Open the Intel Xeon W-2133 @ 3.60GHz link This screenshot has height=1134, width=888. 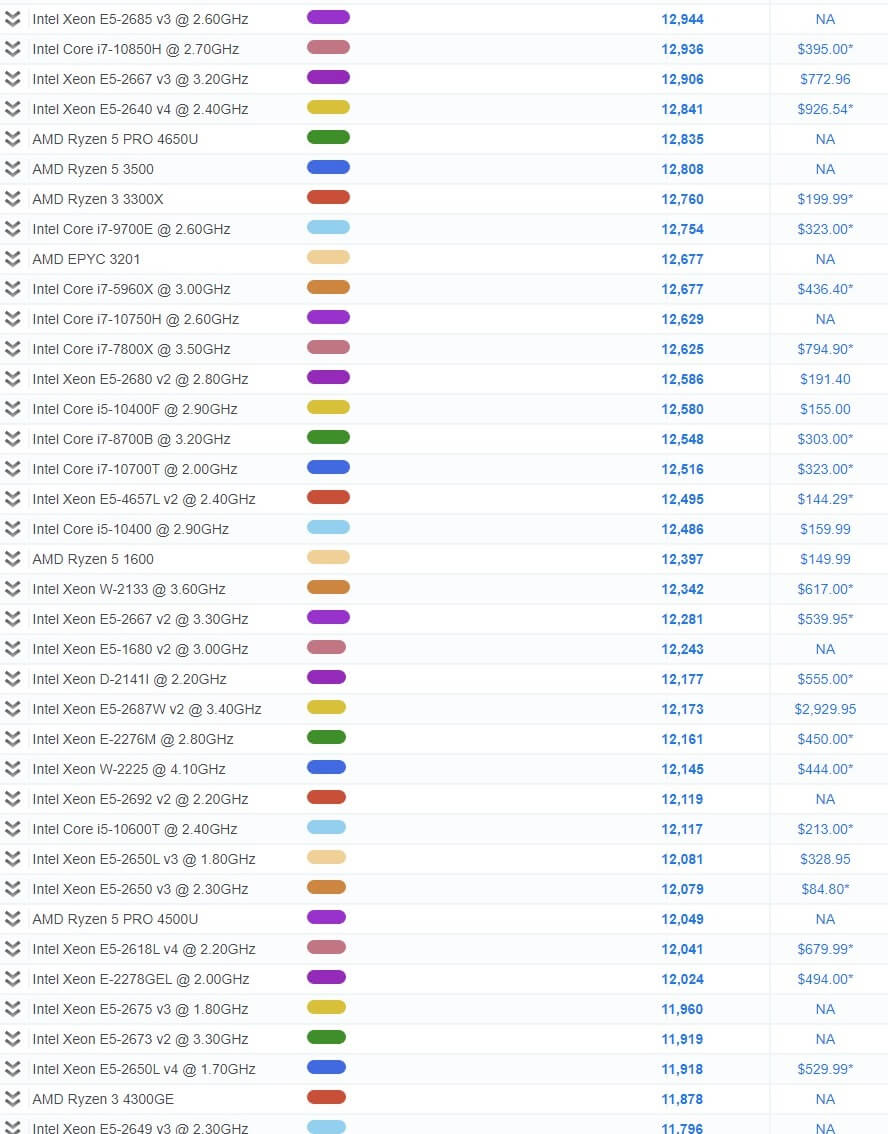pos(129,589)
